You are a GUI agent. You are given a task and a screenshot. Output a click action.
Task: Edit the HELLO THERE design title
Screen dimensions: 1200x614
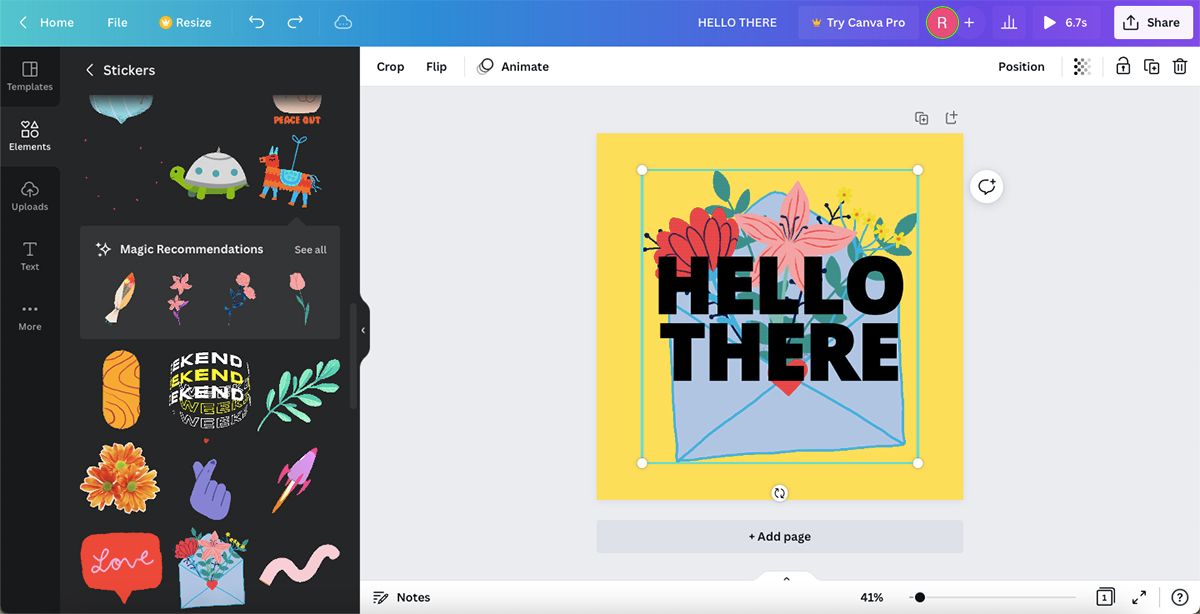(x=737, y=22)
